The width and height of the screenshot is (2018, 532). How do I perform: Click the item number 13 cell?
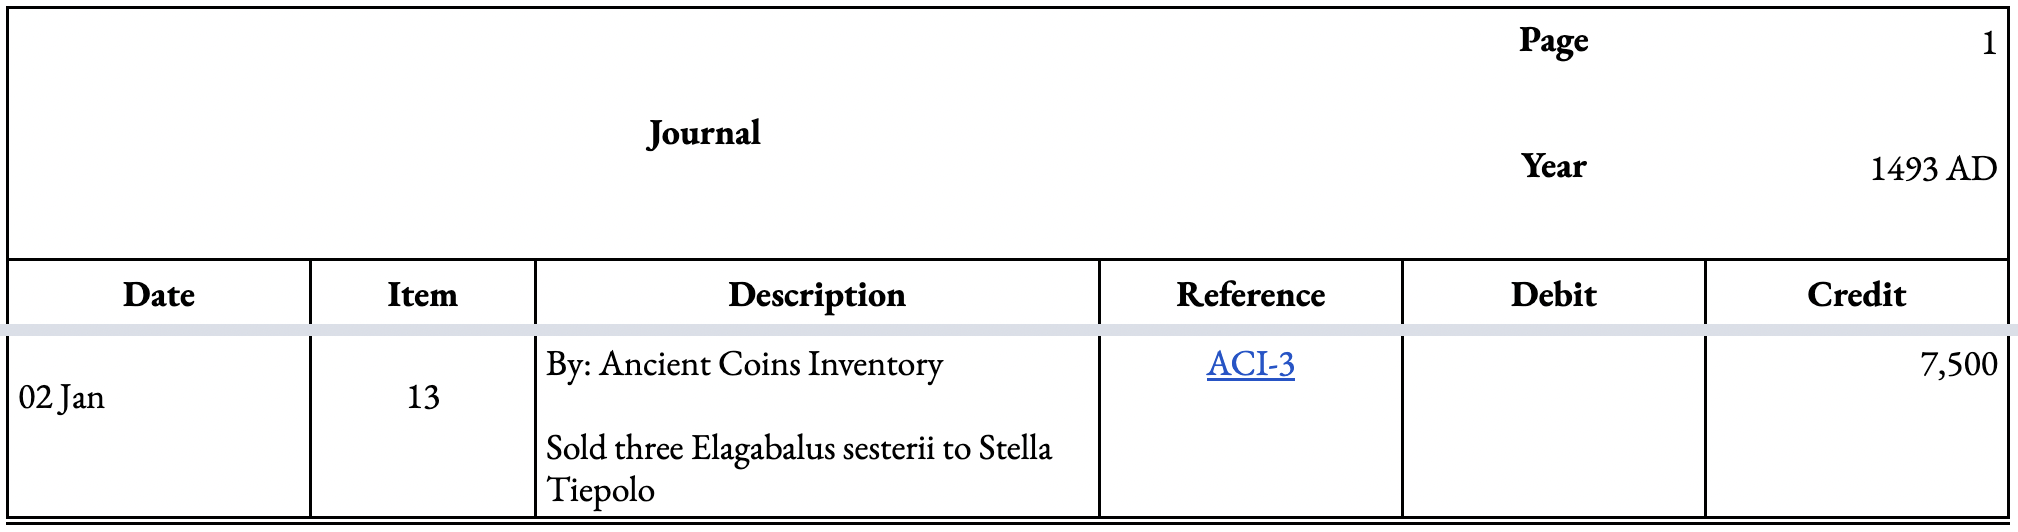(423, 426)
